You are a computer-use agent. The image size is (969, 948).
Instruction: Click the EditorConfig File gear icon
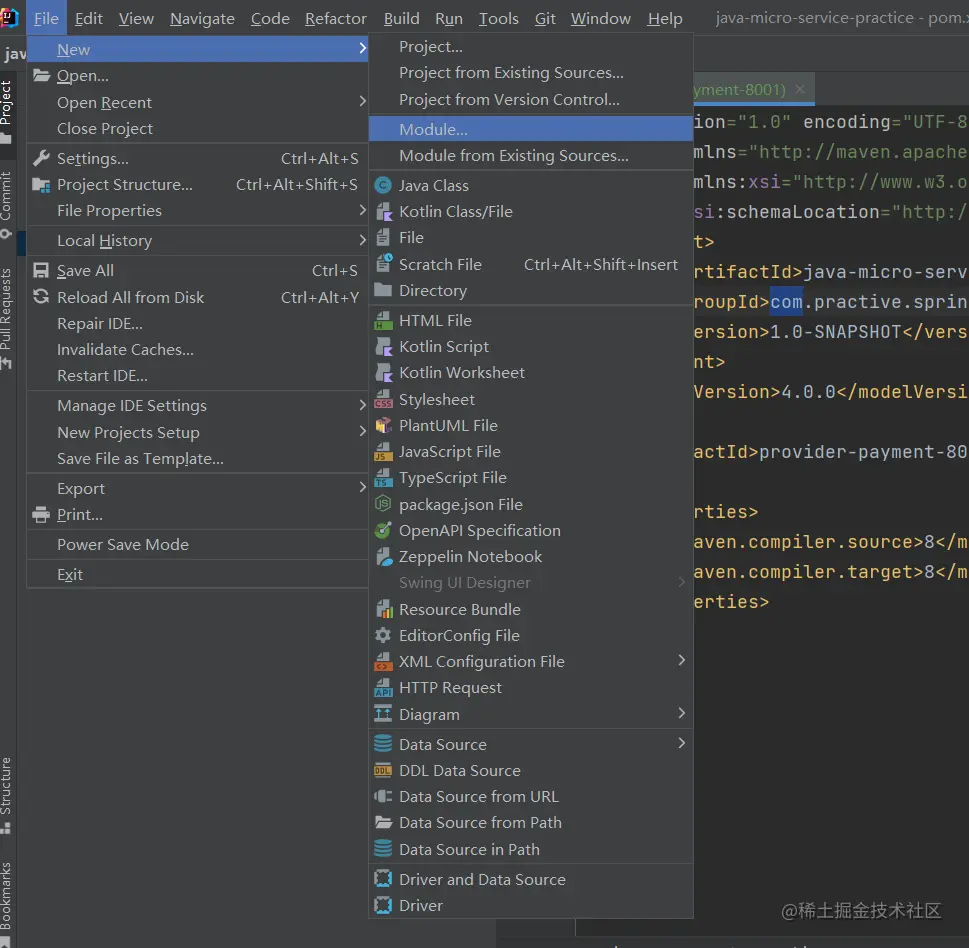(383, 635)
